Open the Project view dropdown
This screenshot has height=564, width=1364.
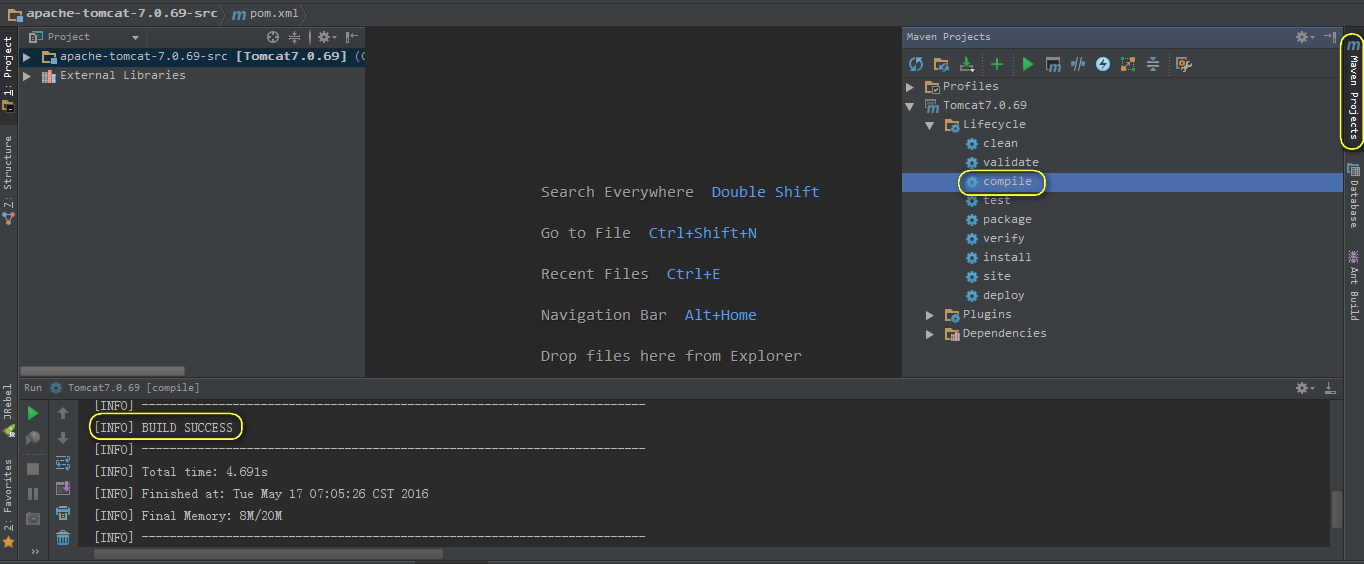[x=85, y=37]
